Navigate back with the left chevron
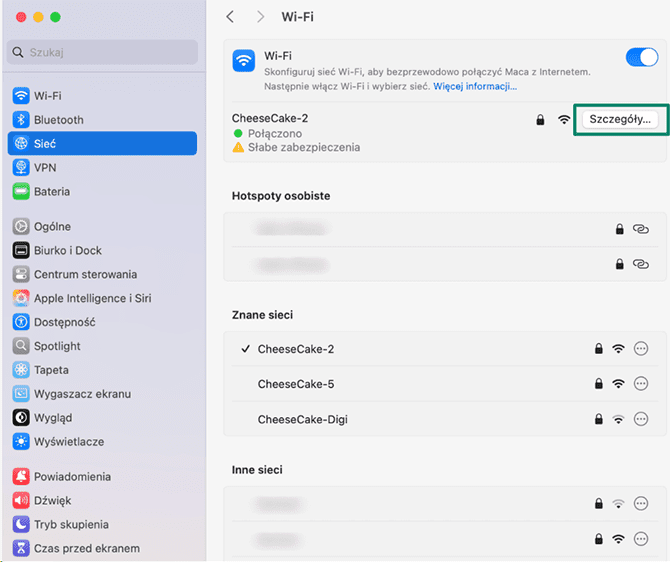 [231, 17]
